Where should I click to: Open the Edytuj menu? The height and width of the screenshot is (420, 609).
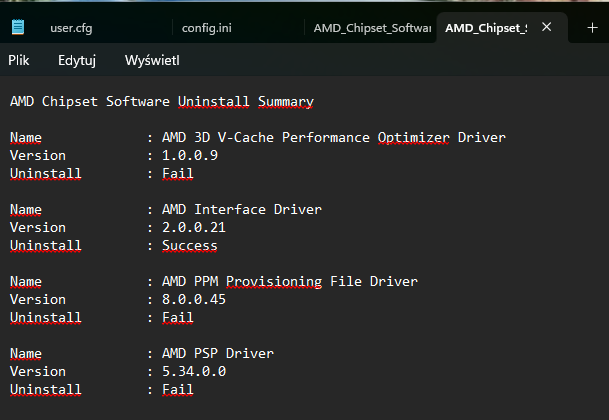coord(77,61)
